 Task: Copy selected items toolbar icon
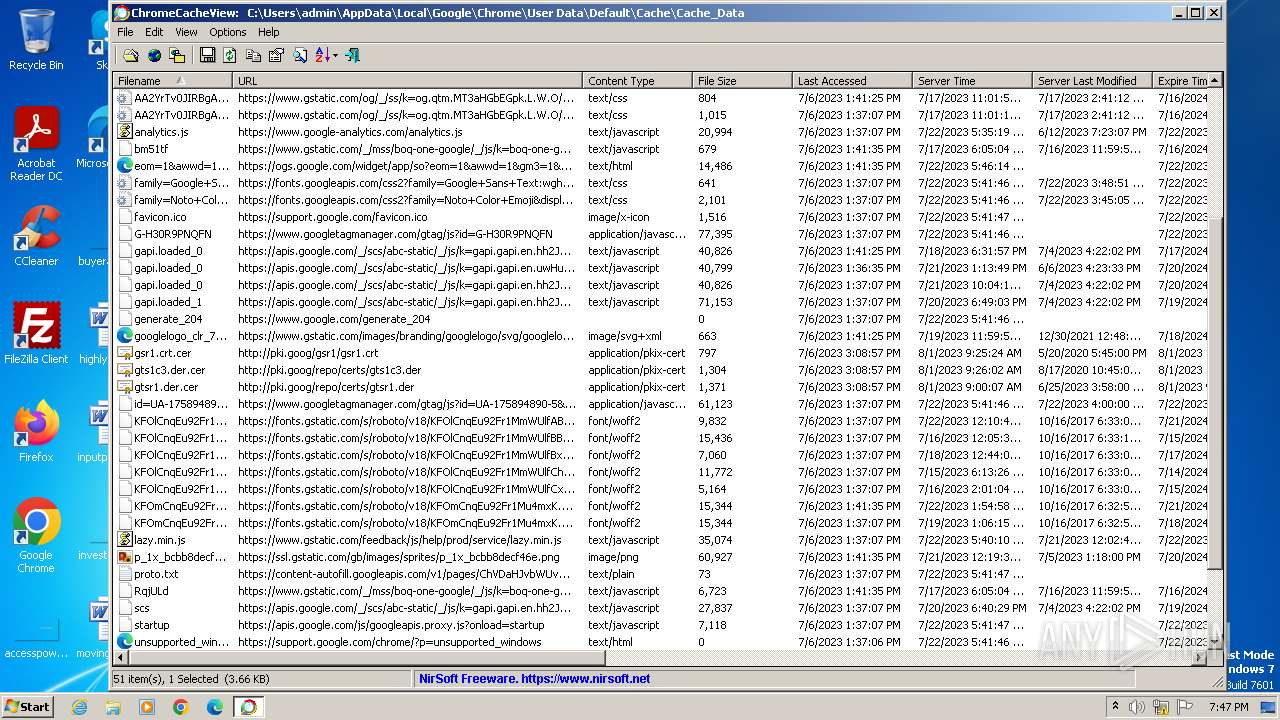253,56
